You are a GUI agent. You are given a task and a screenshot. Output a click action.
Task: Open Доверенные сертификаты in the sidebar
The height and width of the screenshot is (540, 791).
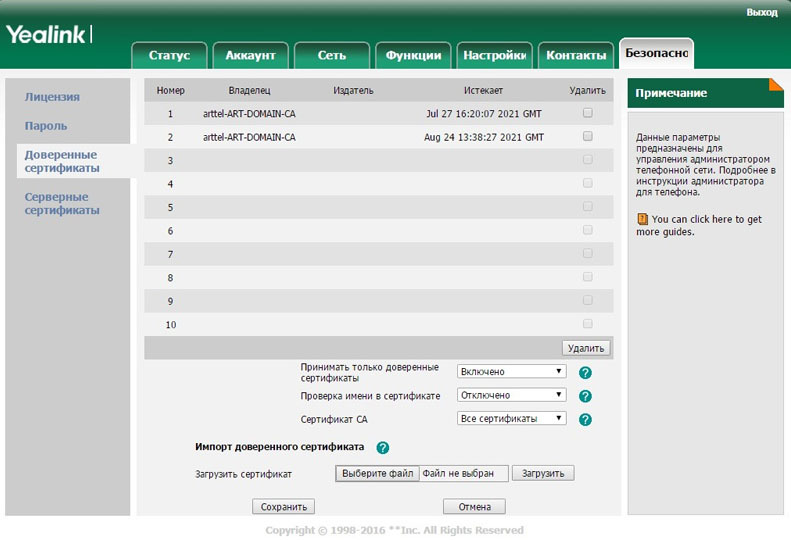coord(62,161)
